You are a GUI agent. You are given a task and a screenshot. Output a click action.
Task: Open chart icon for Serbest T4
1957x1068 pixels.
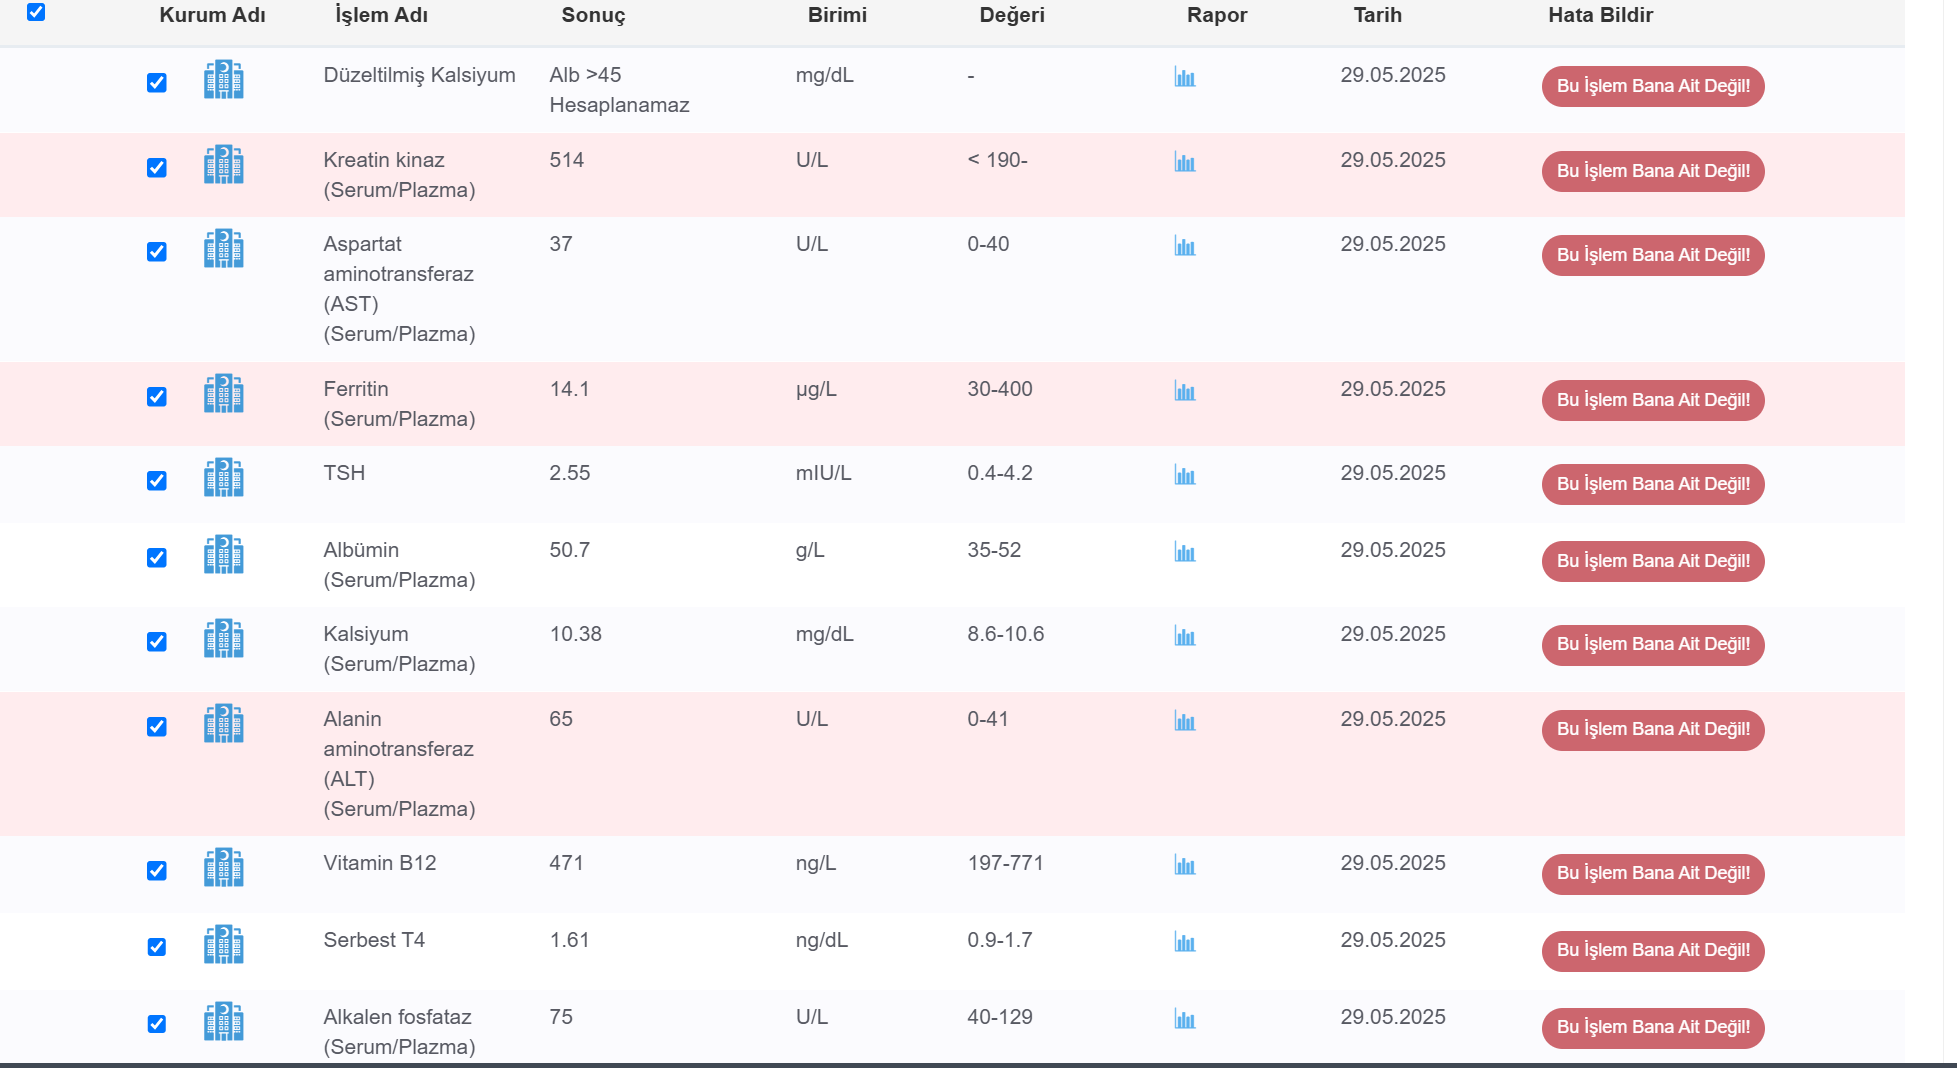point(1185,942)
